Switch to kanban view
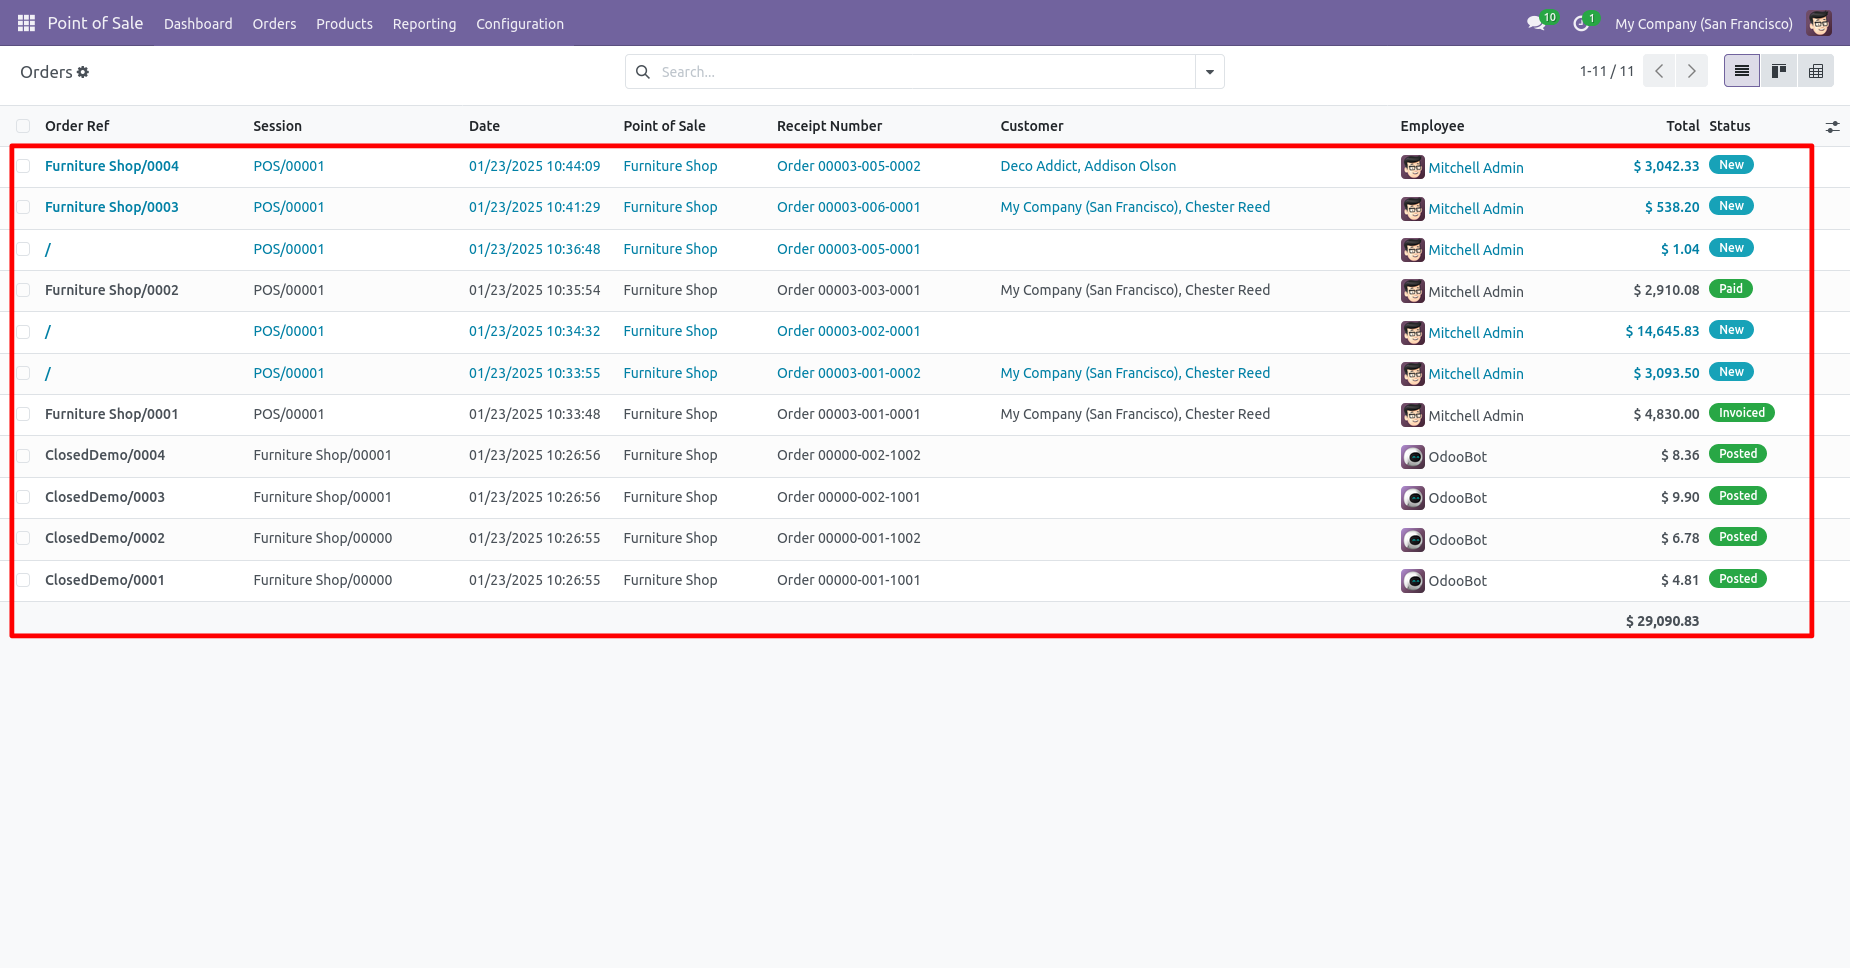The image size is (1850, 968). (1779, 71)
